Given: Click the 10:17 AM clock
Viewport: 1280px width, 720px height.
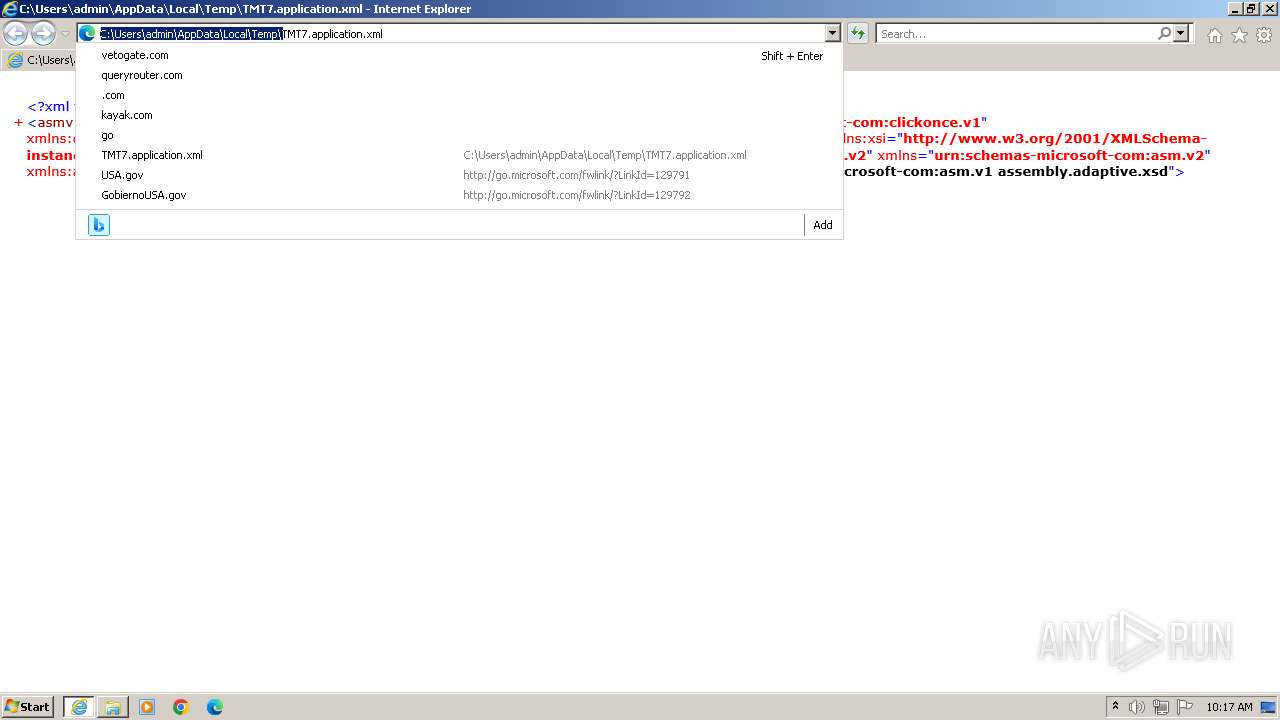Looking at the screenshot, I should point(1229,707).
